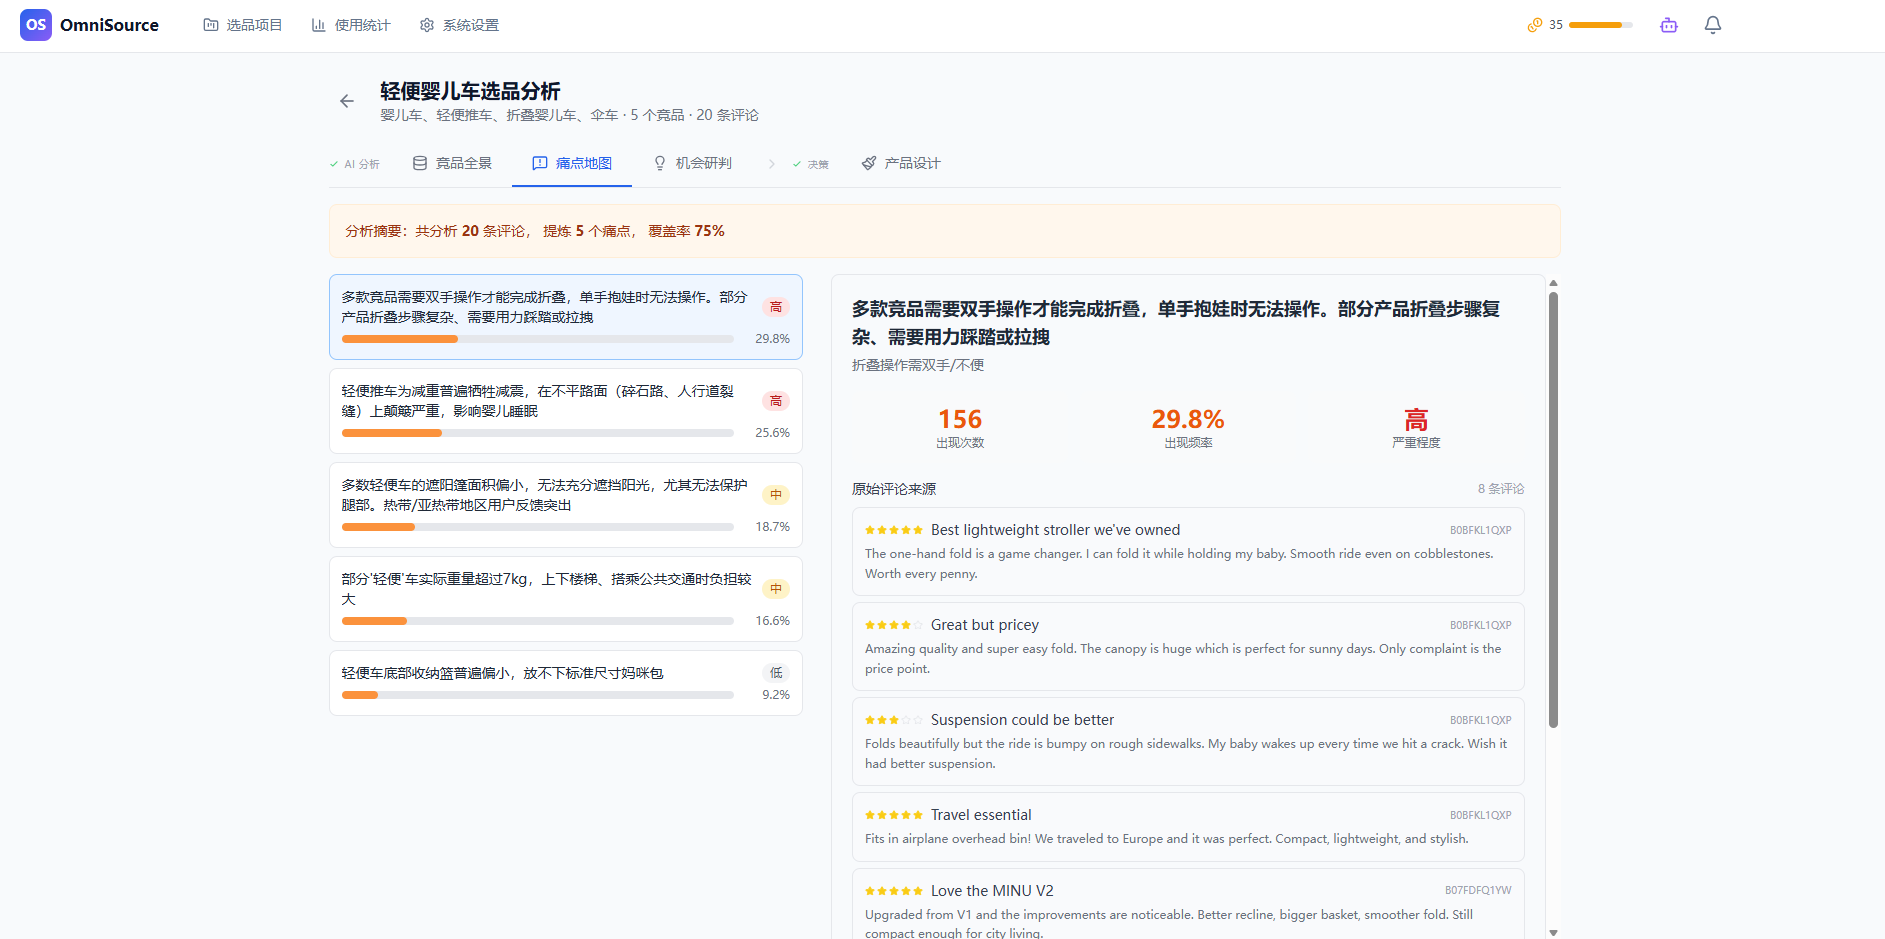Expand the pain point about 遮阳篷面积偏小

click(565, 505)
